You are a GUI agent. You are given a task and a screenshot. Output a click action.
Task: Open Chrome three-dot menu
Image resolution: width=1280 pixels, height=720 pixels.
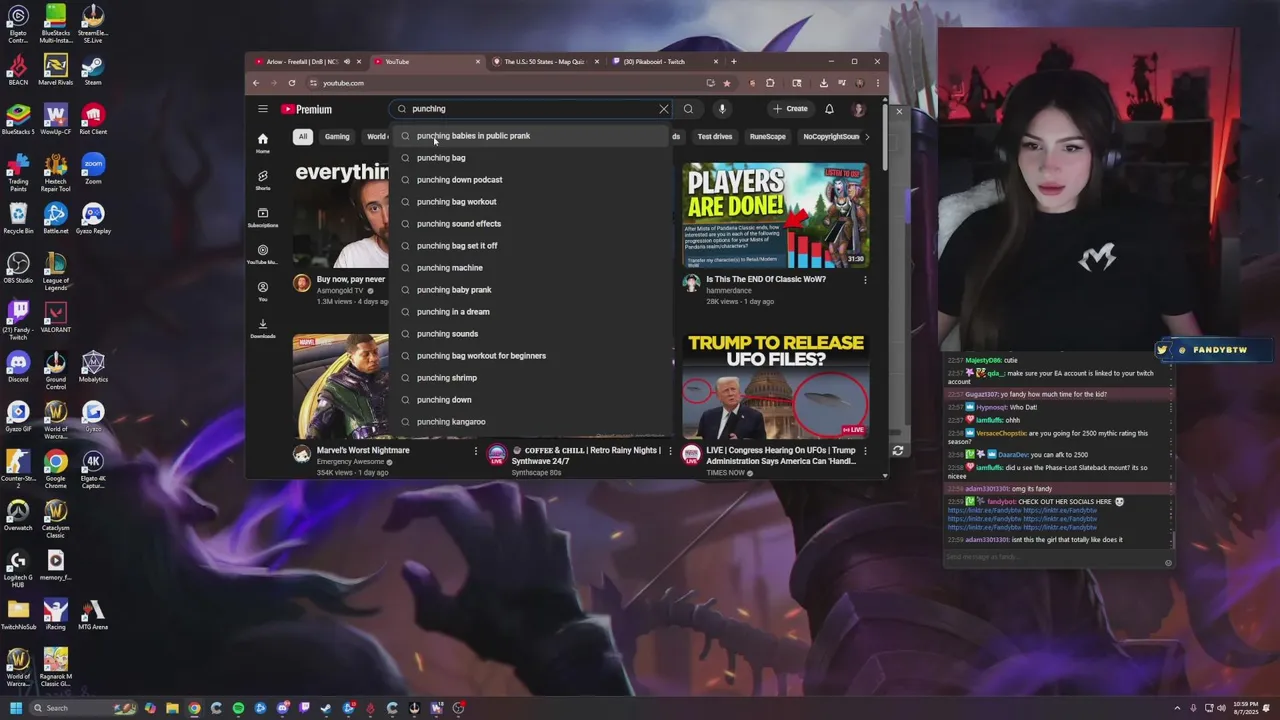click(x=877, y=83)
